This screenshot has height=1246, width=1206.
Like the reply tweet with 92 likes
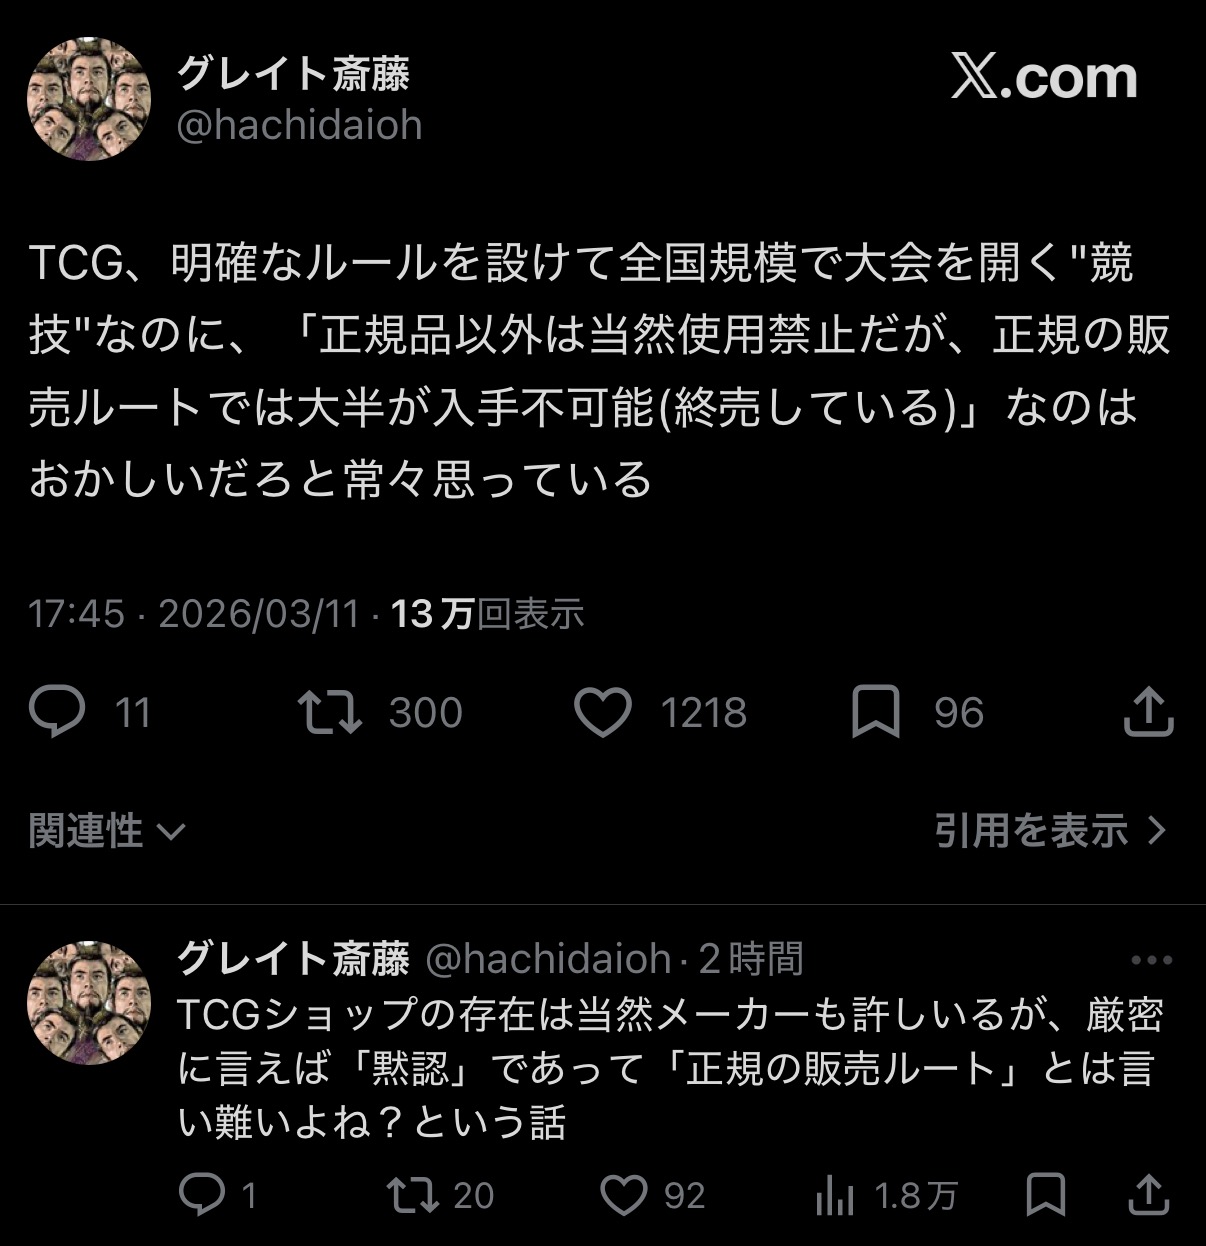pyautogui.click(x=624, y=1195)
